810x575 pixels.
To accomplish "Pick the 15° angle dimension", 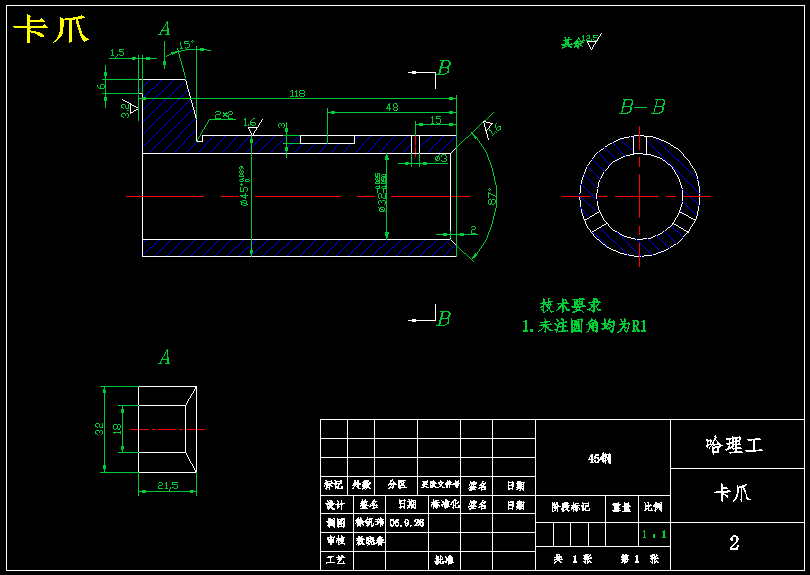I will pos(186,45).
